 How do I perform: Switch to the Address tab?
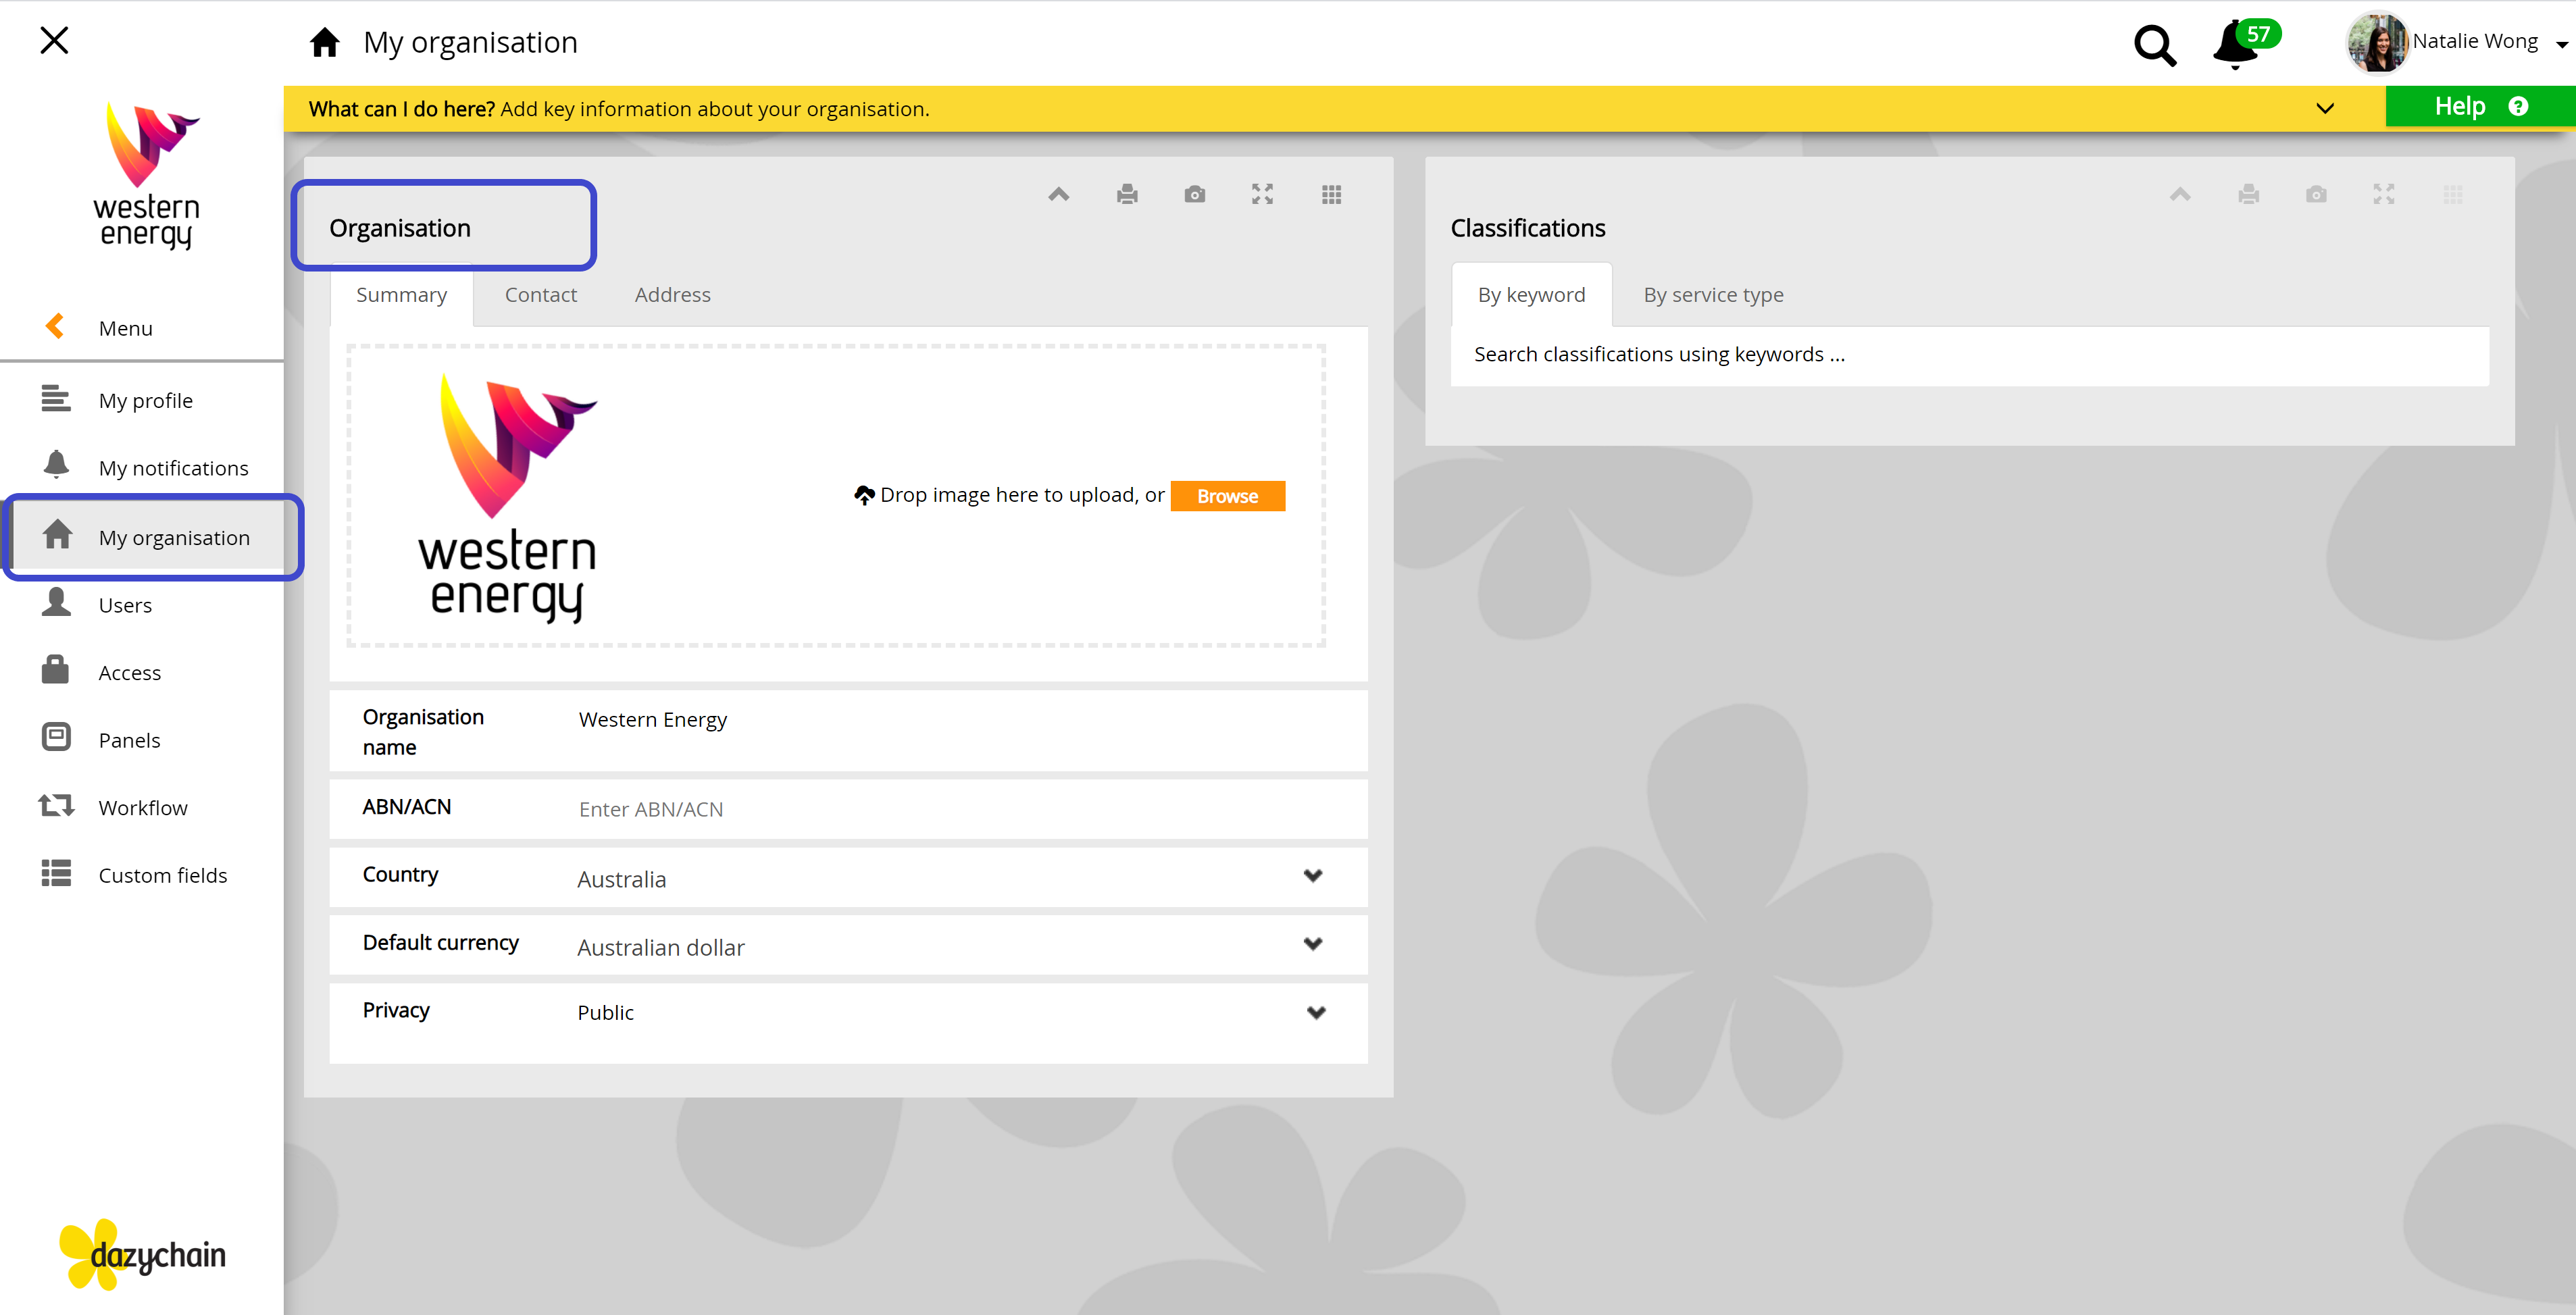coord(673,295)
